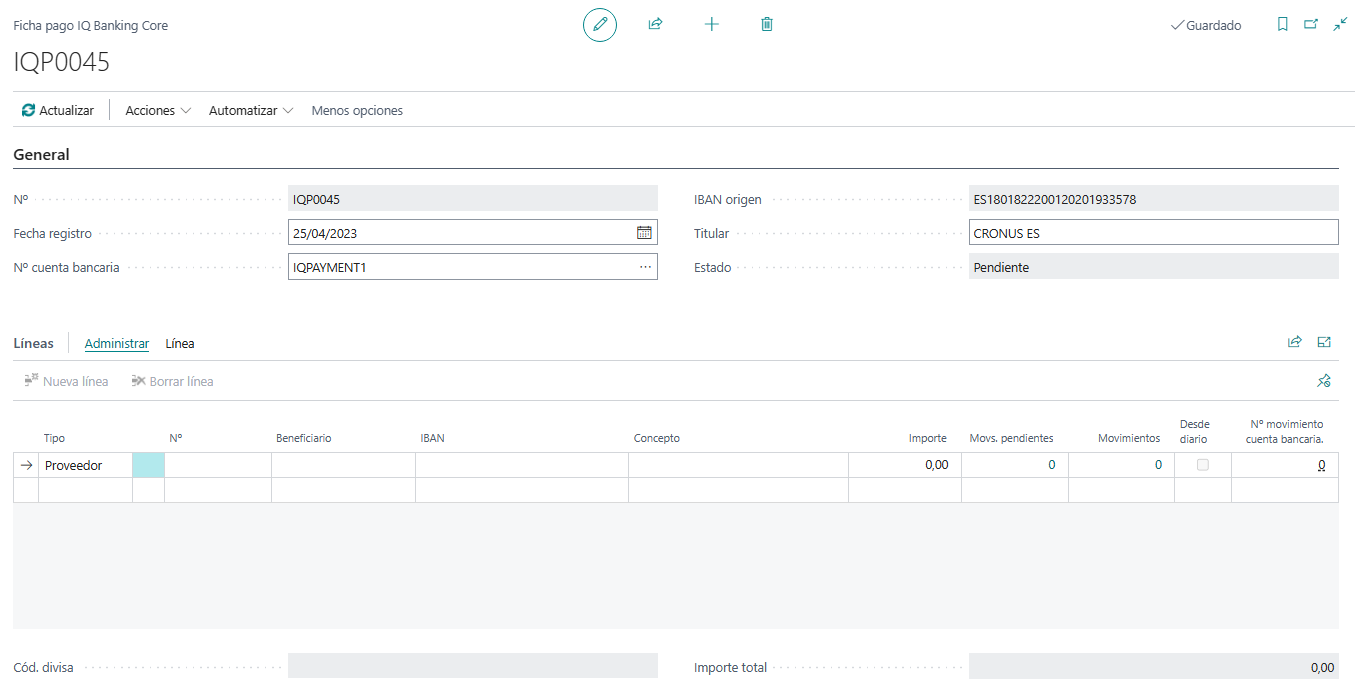Viewport: 1360px width, 694px height.
Task: Open Nº cuenta bancaria lookup ellipsis
Action: click(645, 267)
